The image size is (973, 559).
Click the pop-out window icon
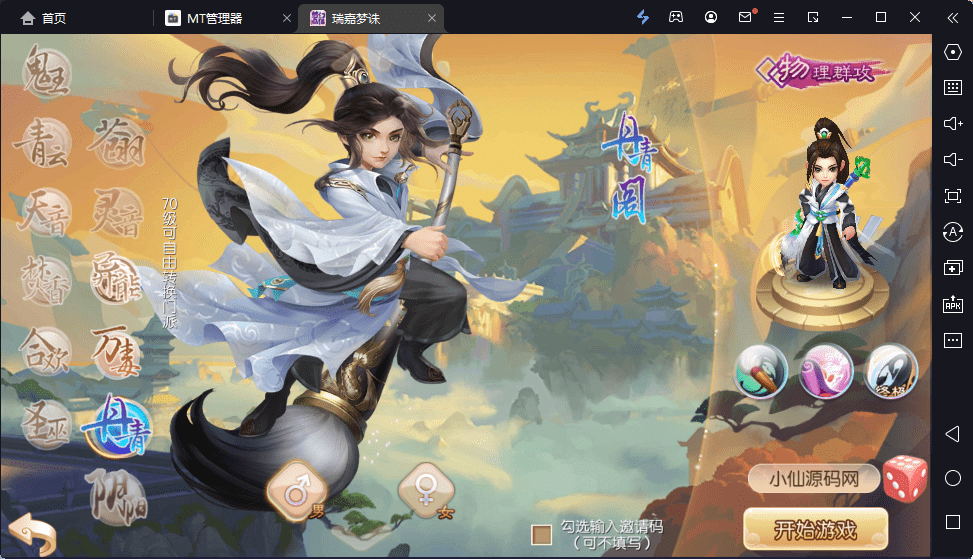(x=813, y=17)
